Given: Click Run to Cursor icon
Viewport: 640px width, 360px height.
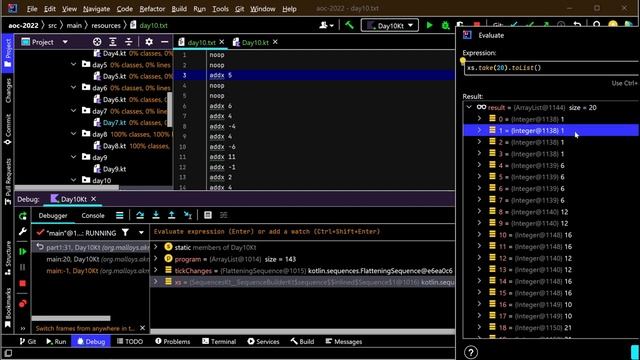Looking at the screenshot, I should point(188,215).
